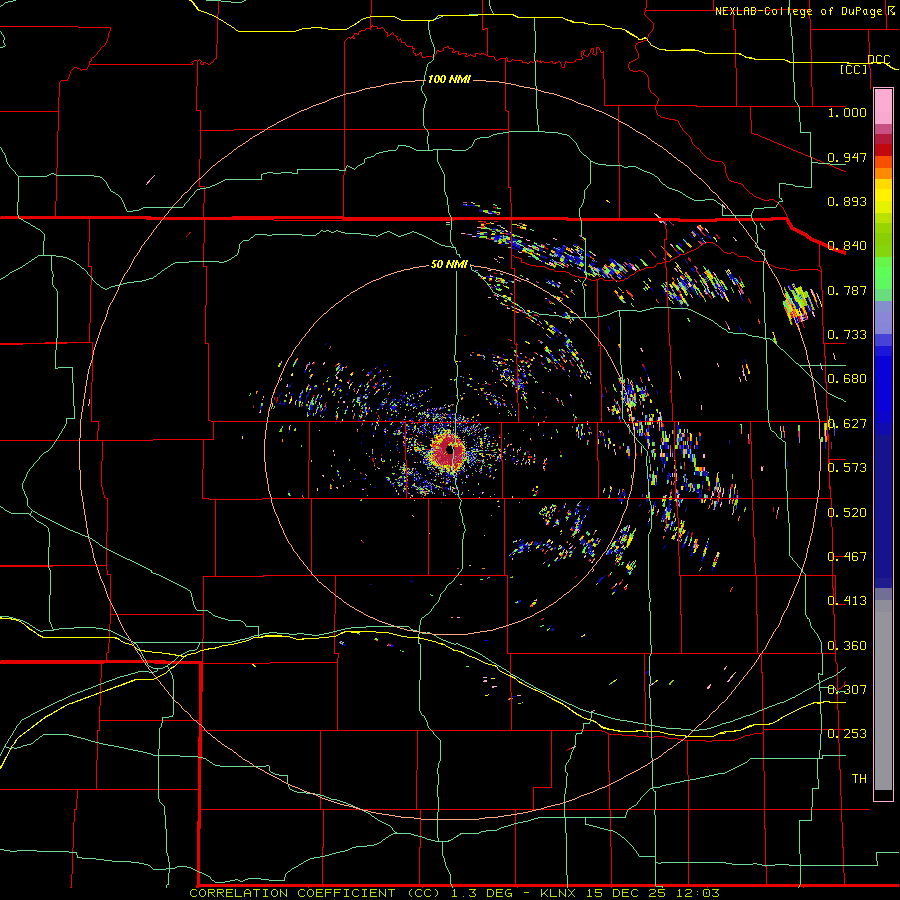Click the 0.413 value on the scale
Viewport: 900px width, 900px height.
pyautogui.click(x=847, y=601)
